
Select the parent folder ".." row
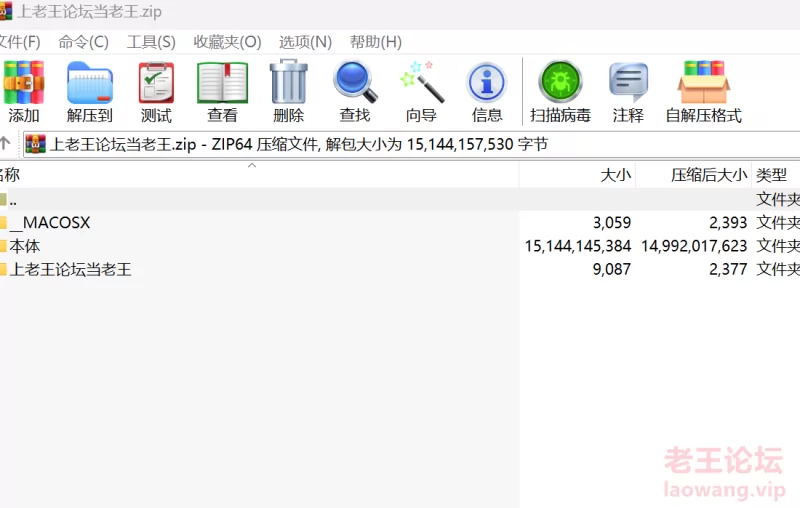pos(400,199)
